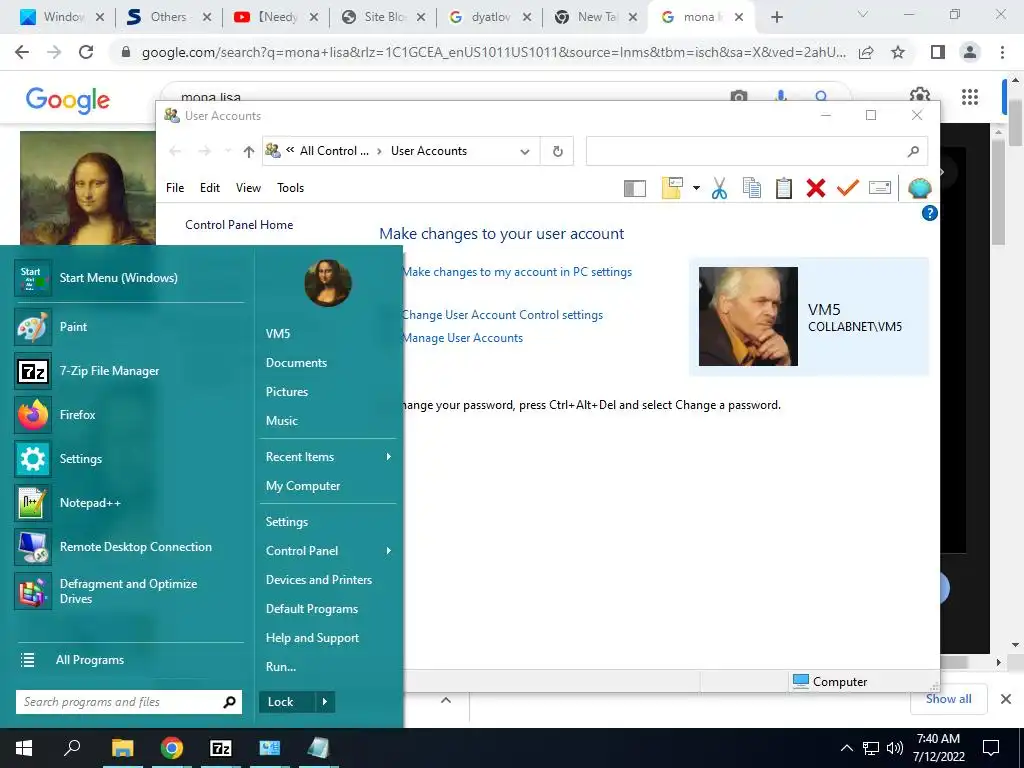1024x768 pixels.
Task: Click the Windows Start button on taskbar
Action: (24, 748)
